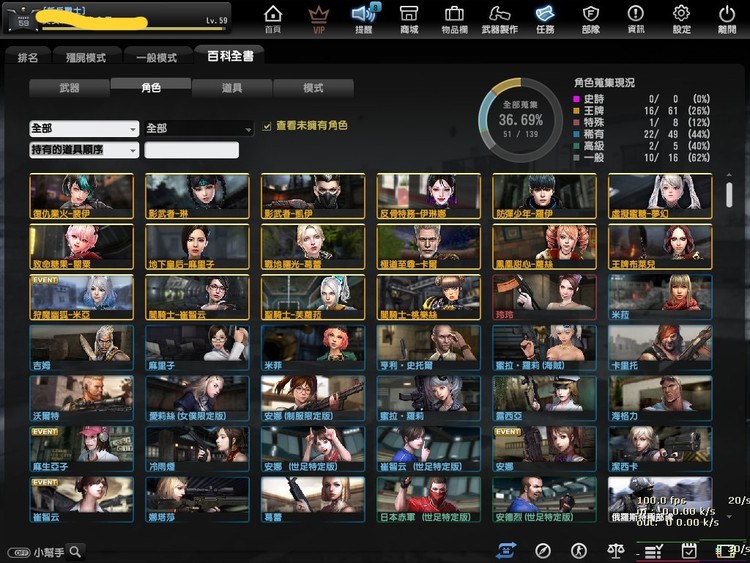This screenshot has width=750, height=563.
Task: Select the 影武者-凱伊 character card
Action: [313, 196]
